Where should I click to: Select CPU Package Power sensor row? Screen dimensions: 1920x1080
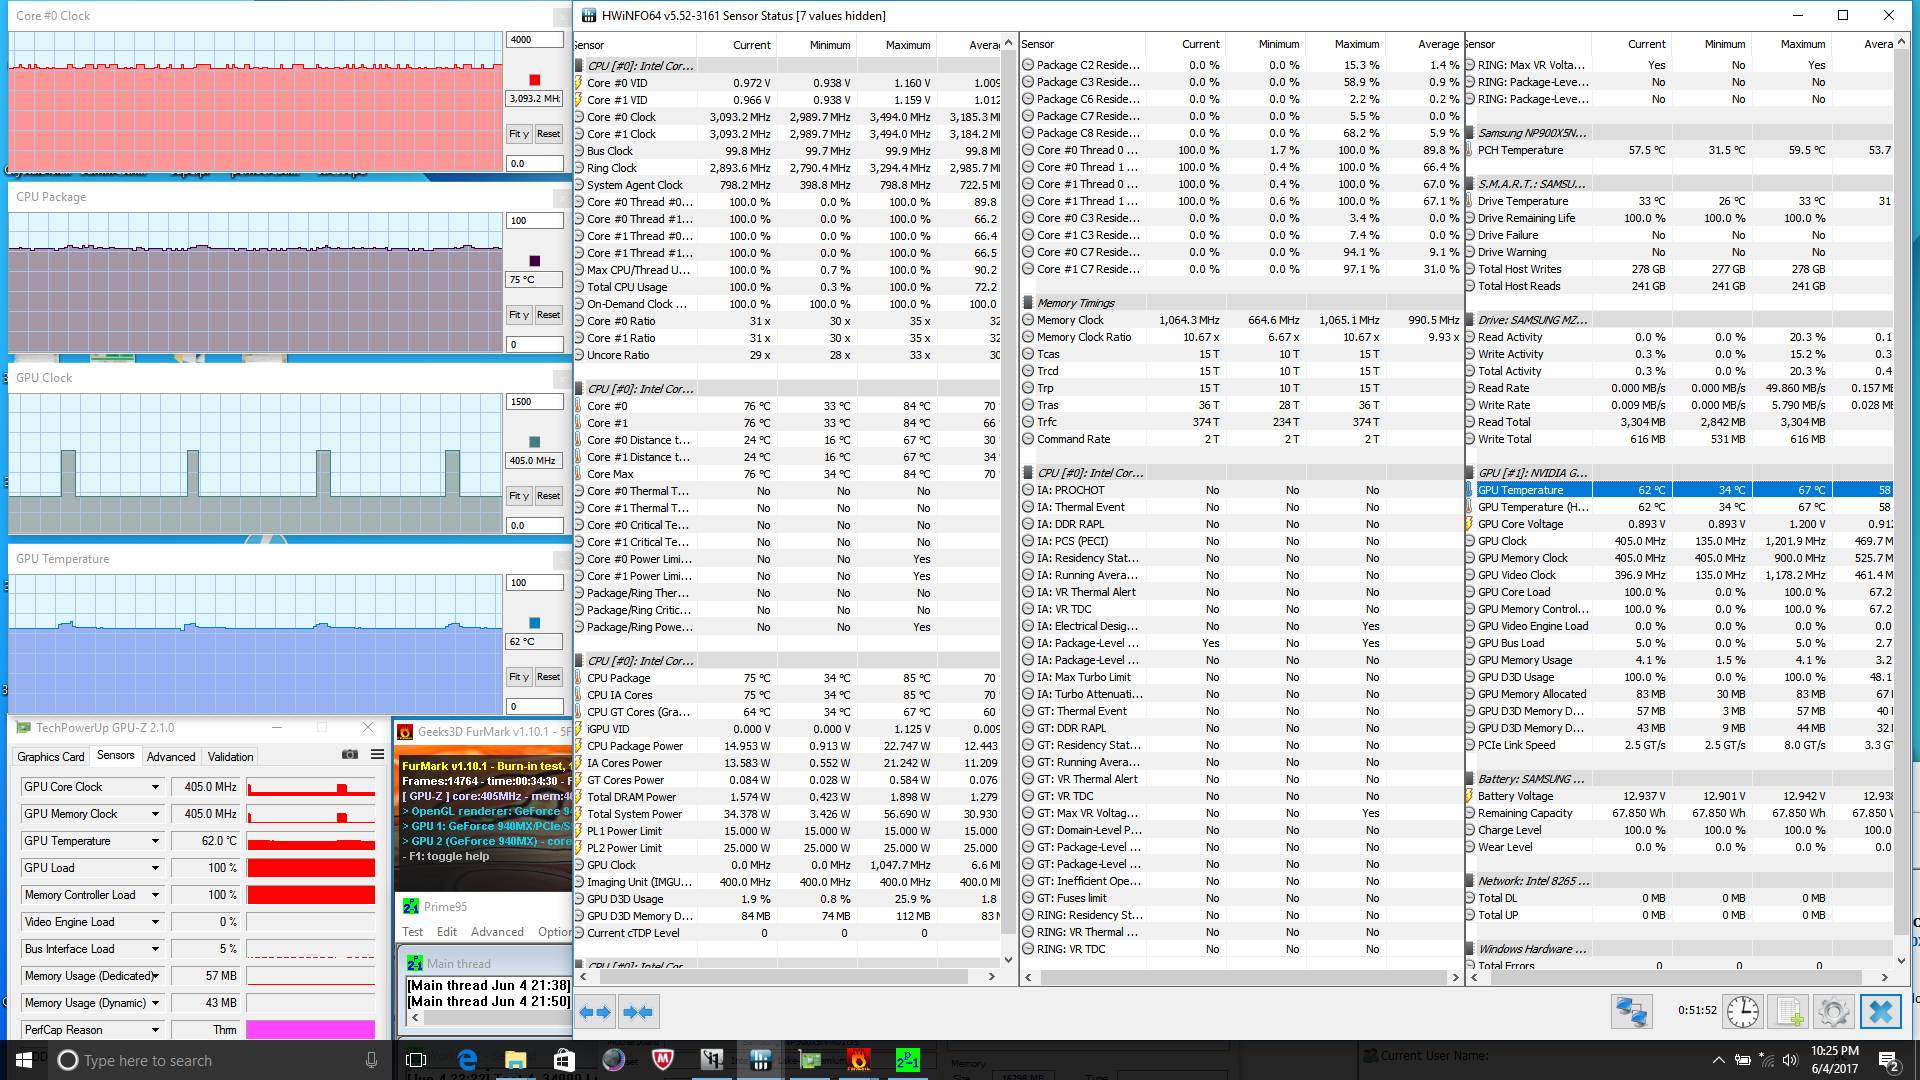pyautogui.click(x=787, y=746)
